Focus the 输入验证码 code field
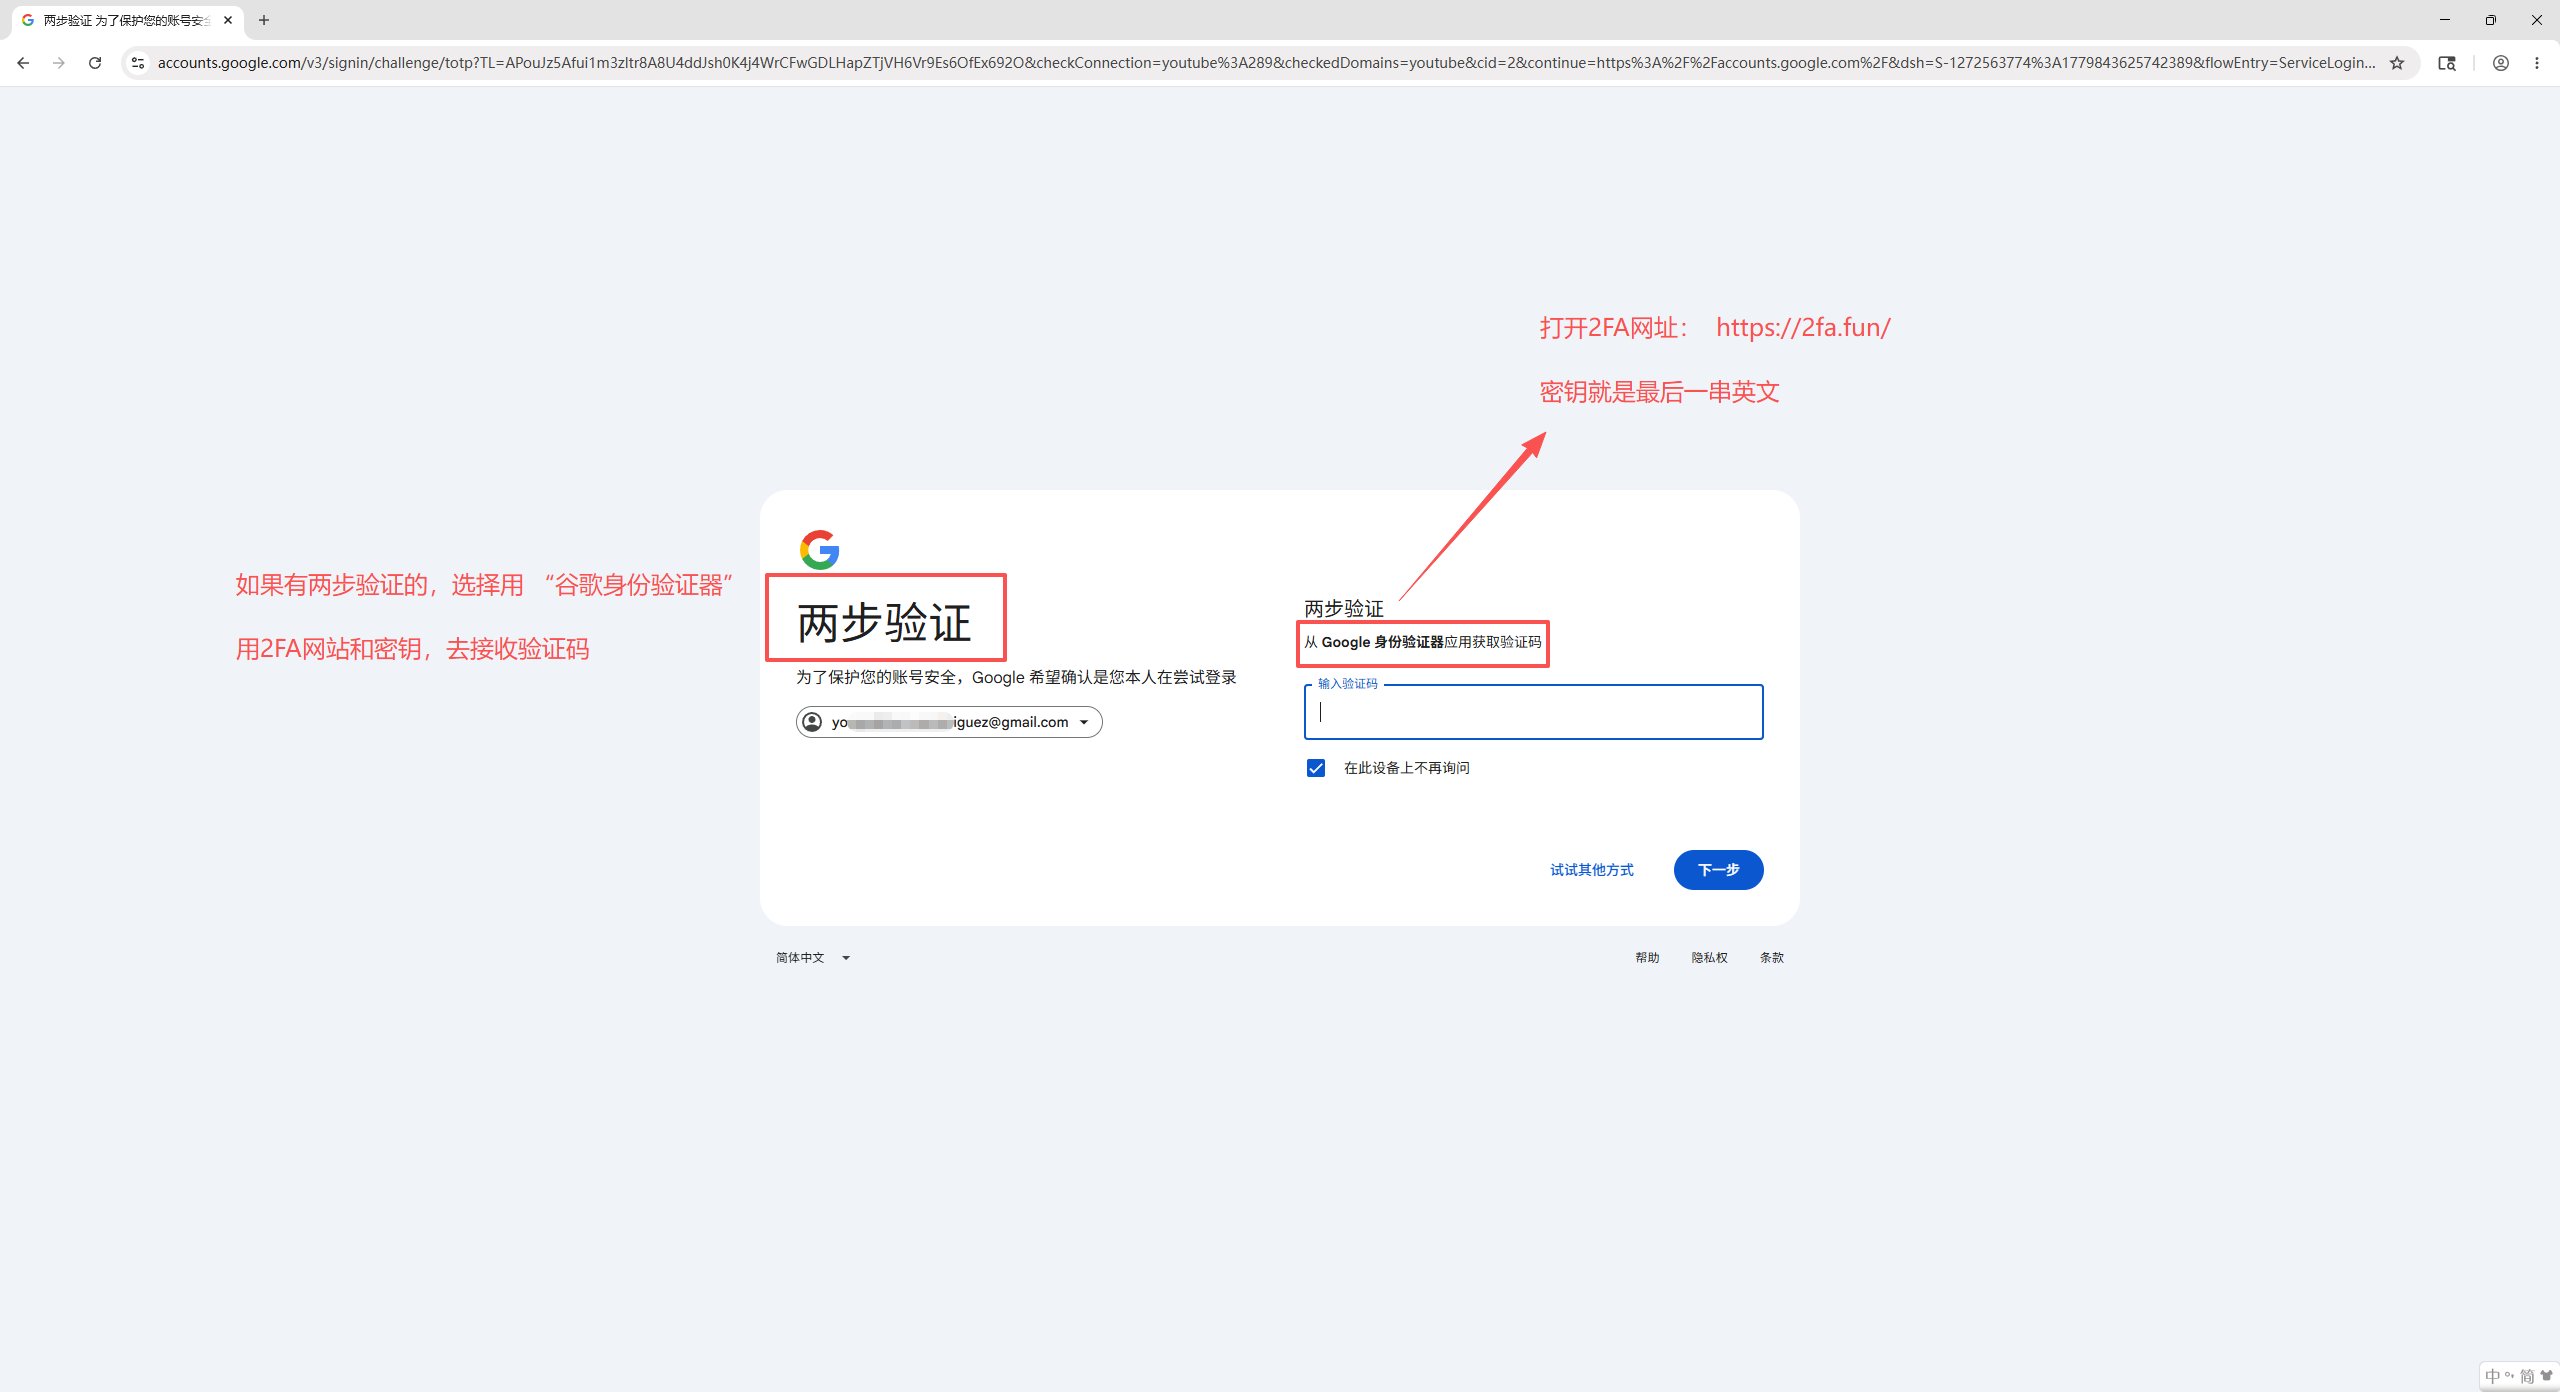Viewport: 2560px width, 1392px height. click(x=1533, y=712)
